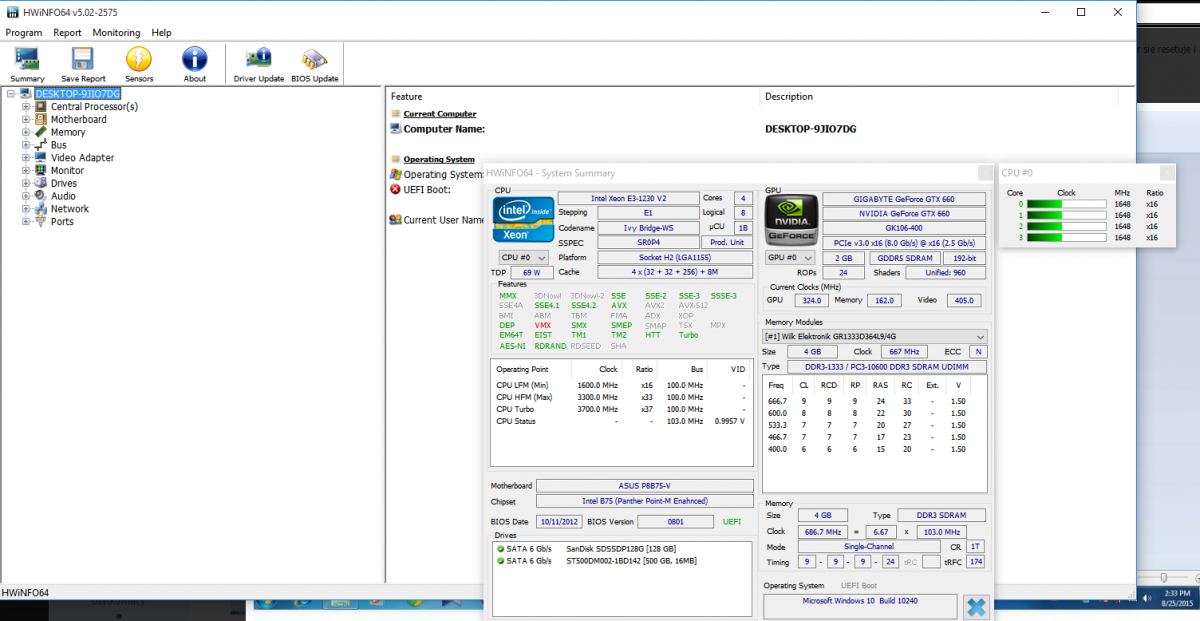Expand the Motherboard tree node
This screenshot has height=621, width=1200.
coord(26,119)
